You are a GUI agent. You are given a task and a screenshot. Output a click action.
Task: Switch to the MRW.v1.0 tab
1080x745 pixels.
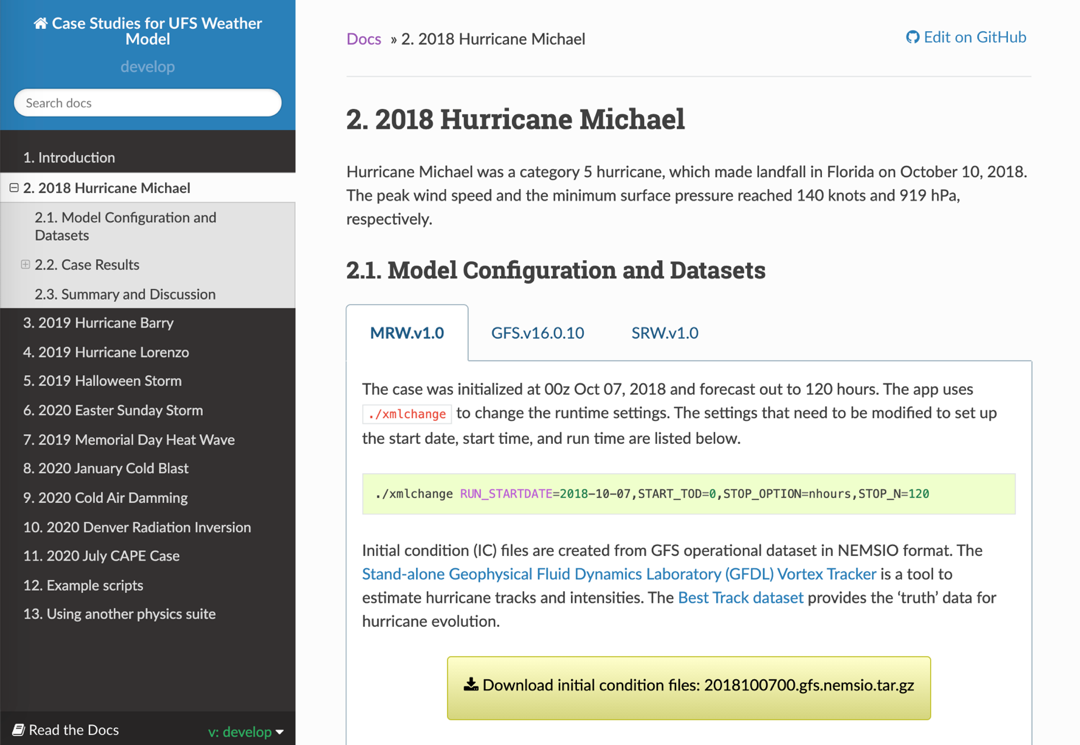click(407, 333)
